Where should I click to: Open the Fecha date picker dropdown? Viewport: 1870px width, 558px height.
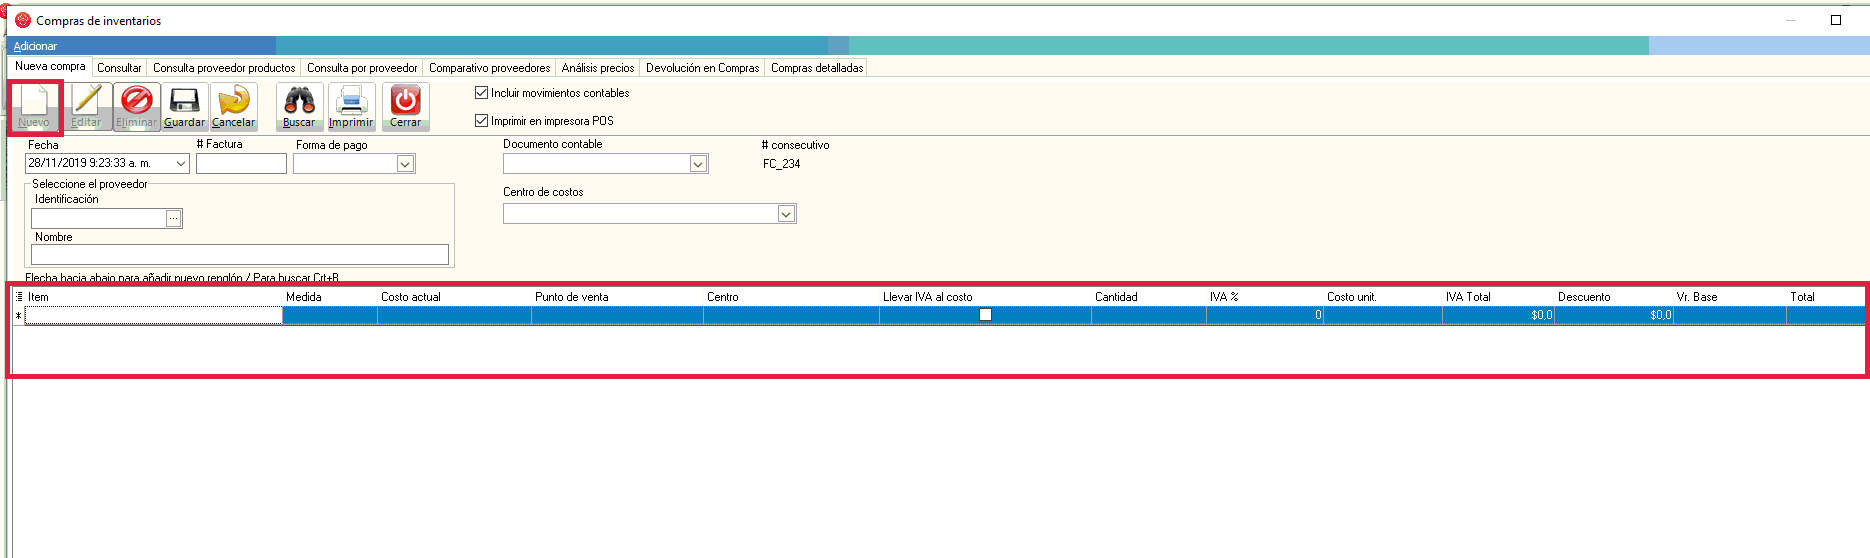click(181, 164)
